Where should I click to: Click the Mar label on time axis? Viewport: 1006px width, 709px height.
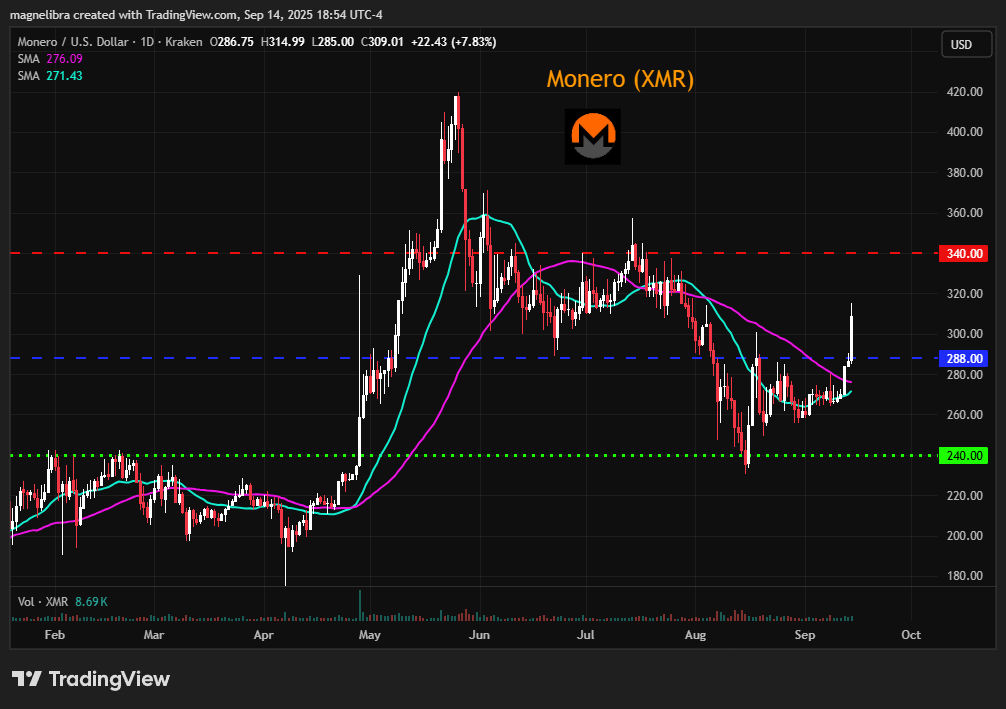coord(153,635)
